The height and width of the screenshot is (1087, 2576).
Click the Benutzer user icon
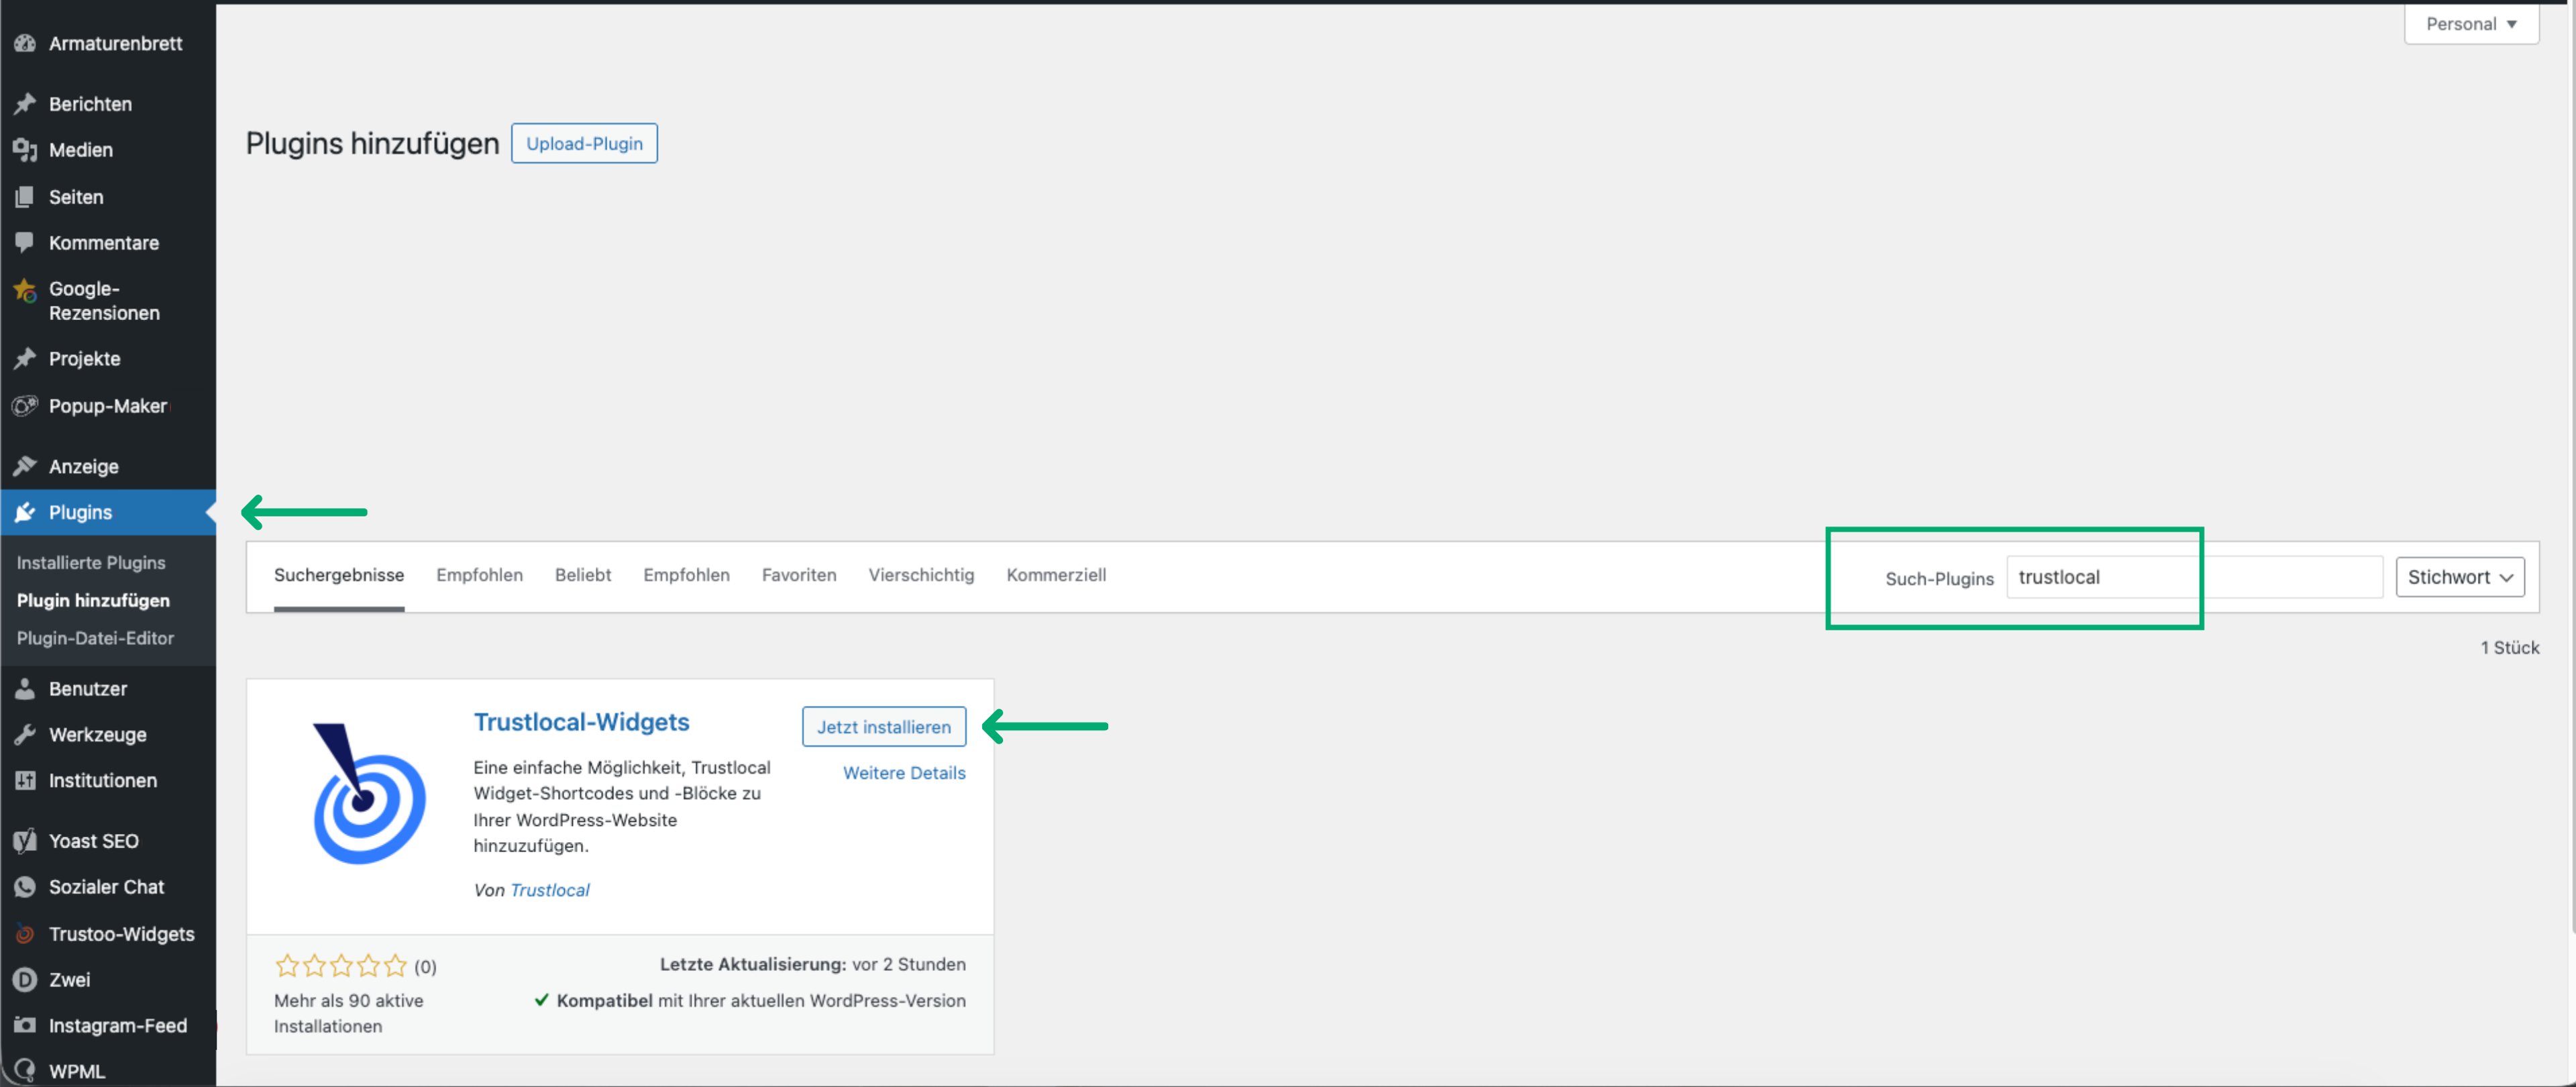tap(25, 689)
